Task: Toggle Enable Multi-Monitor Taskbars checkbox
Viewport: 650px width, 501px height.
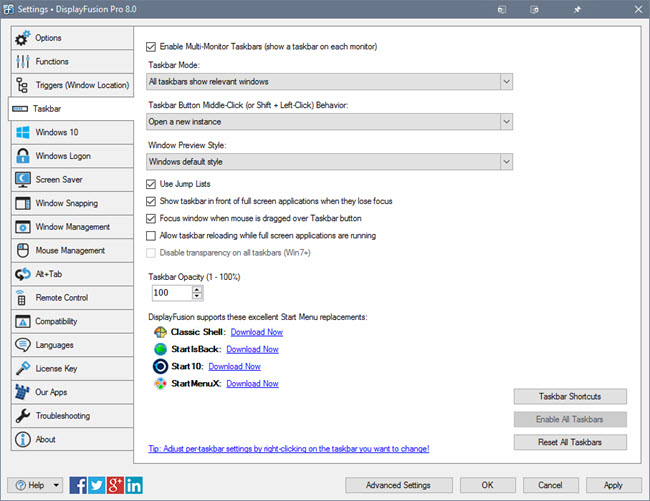Action: coord(151,47)
